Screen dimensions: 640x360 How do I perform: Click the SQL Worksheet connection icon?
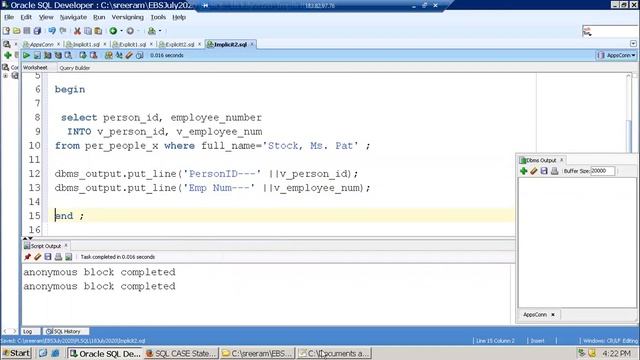point(152,31)
